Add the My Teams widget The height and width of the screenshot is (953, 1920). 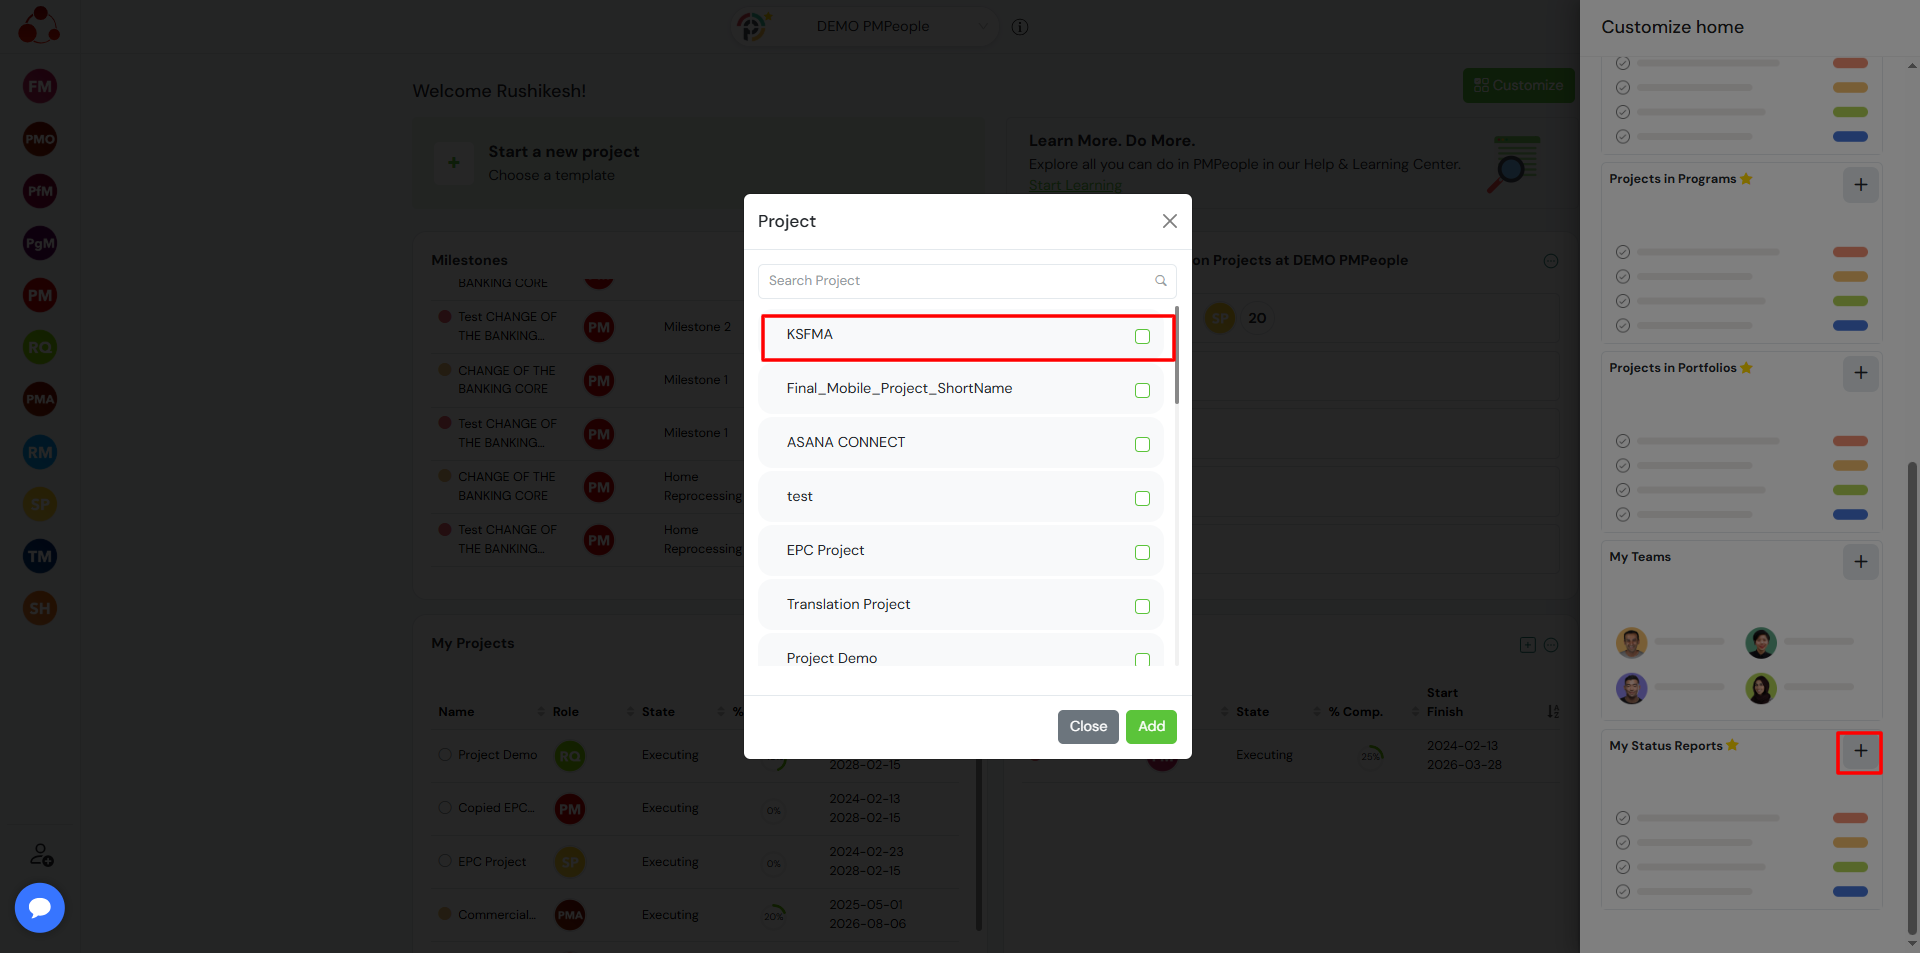coord(1860,562)
